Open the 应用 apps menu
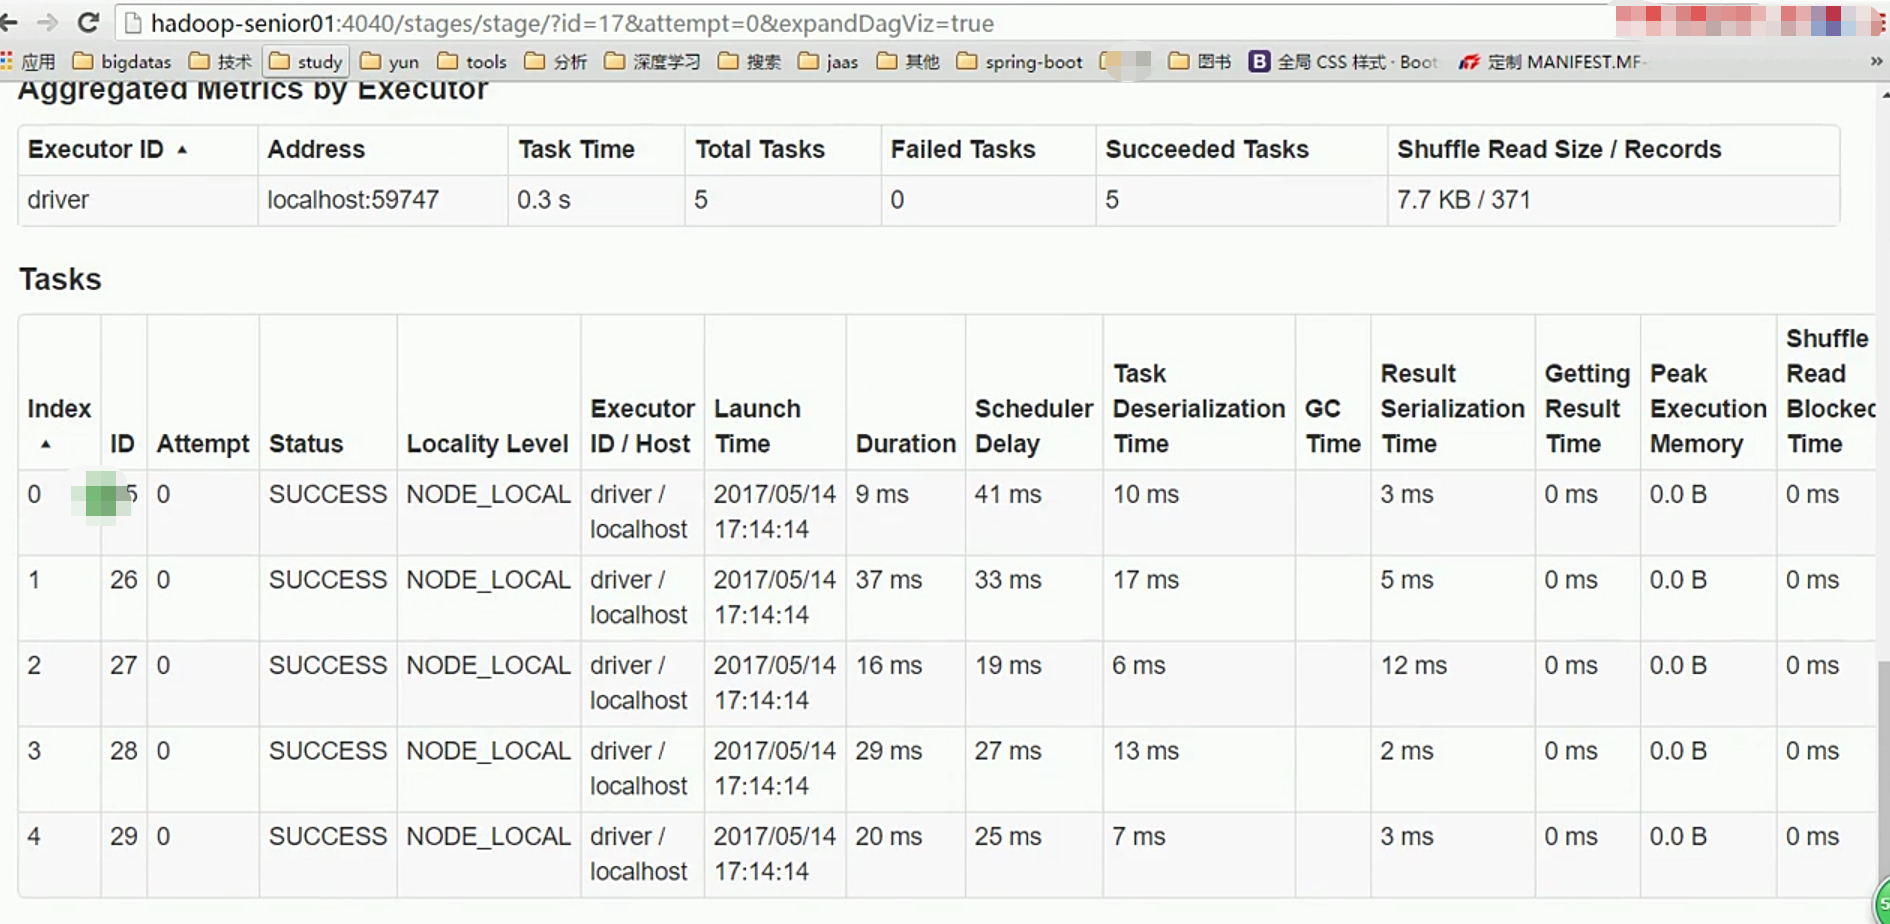The image size is (1890, 924). tap(27, 61)
